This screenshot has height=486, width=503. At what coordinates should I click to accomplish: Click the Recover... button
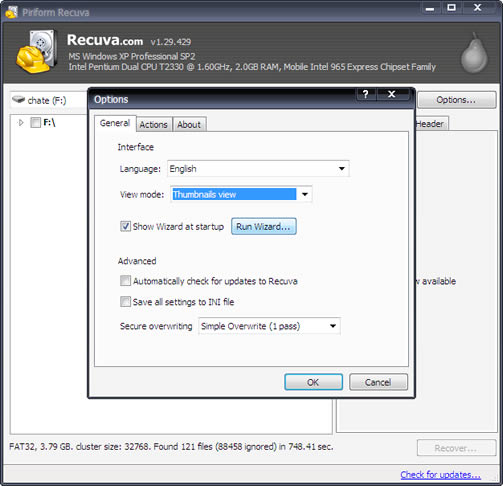[456, 448]
